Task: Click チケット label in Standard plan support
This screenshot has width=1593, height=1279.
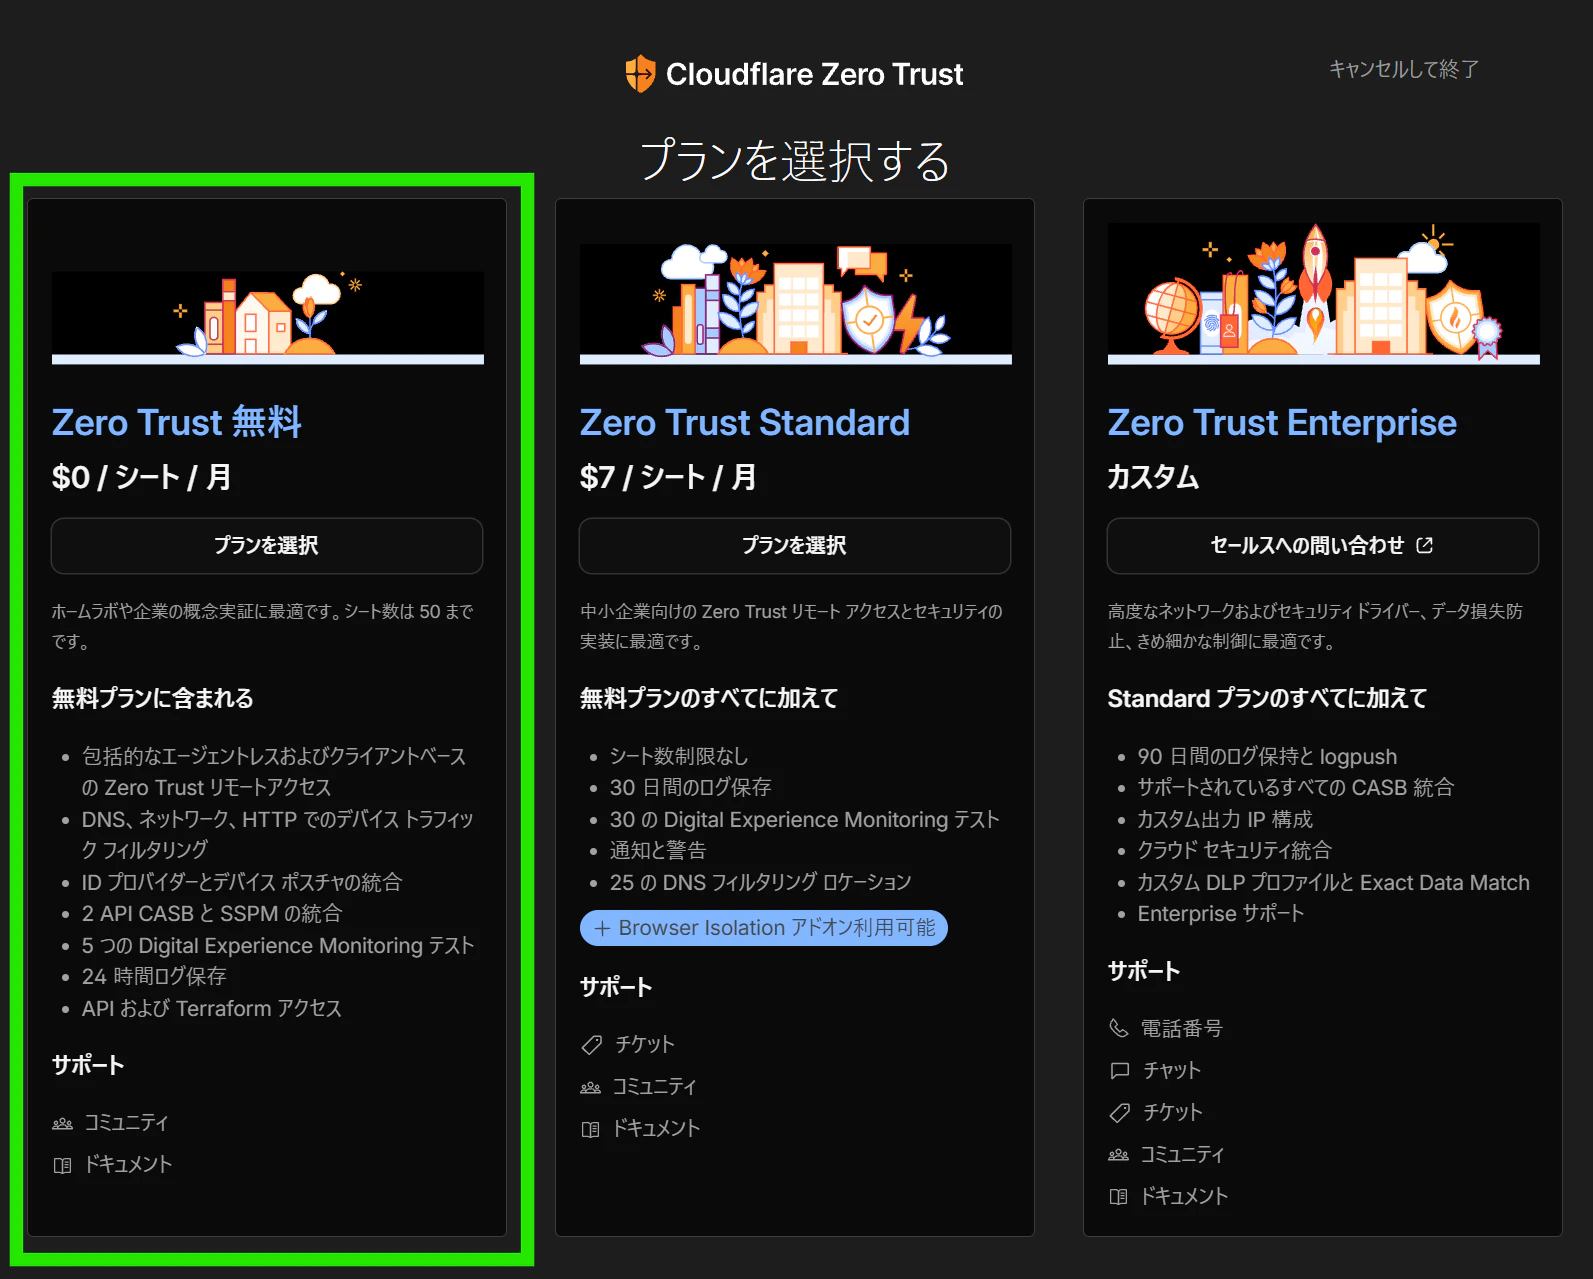Action: [645, 1045]
